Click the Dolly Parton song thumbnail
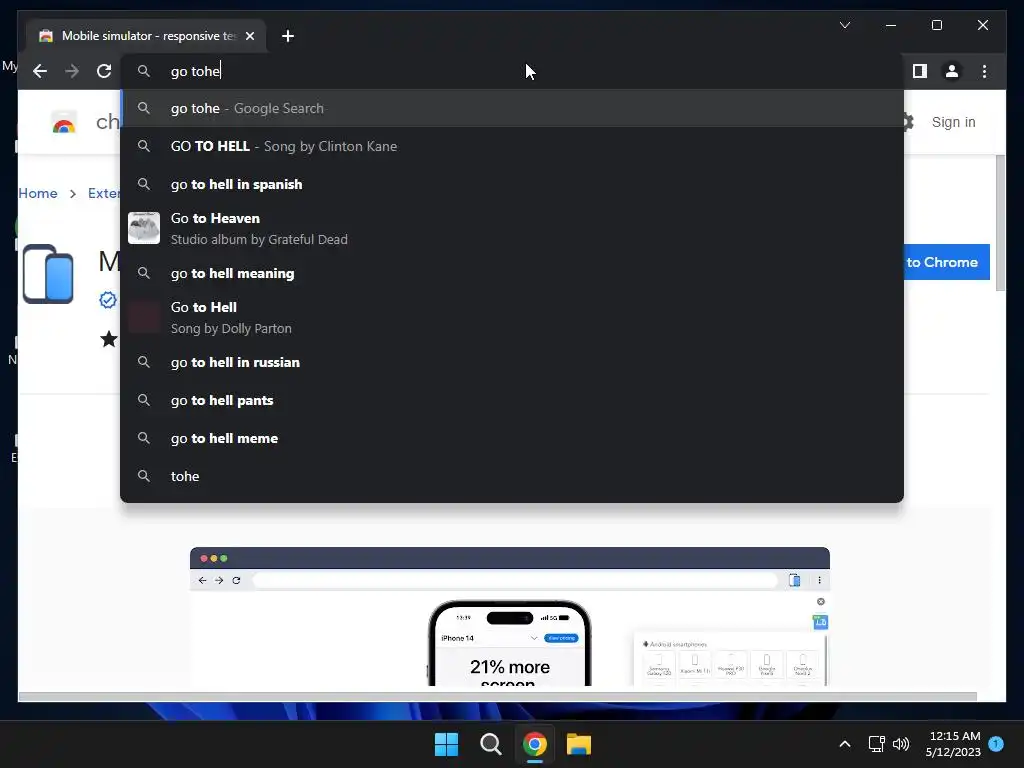 [x=144, y=317]
